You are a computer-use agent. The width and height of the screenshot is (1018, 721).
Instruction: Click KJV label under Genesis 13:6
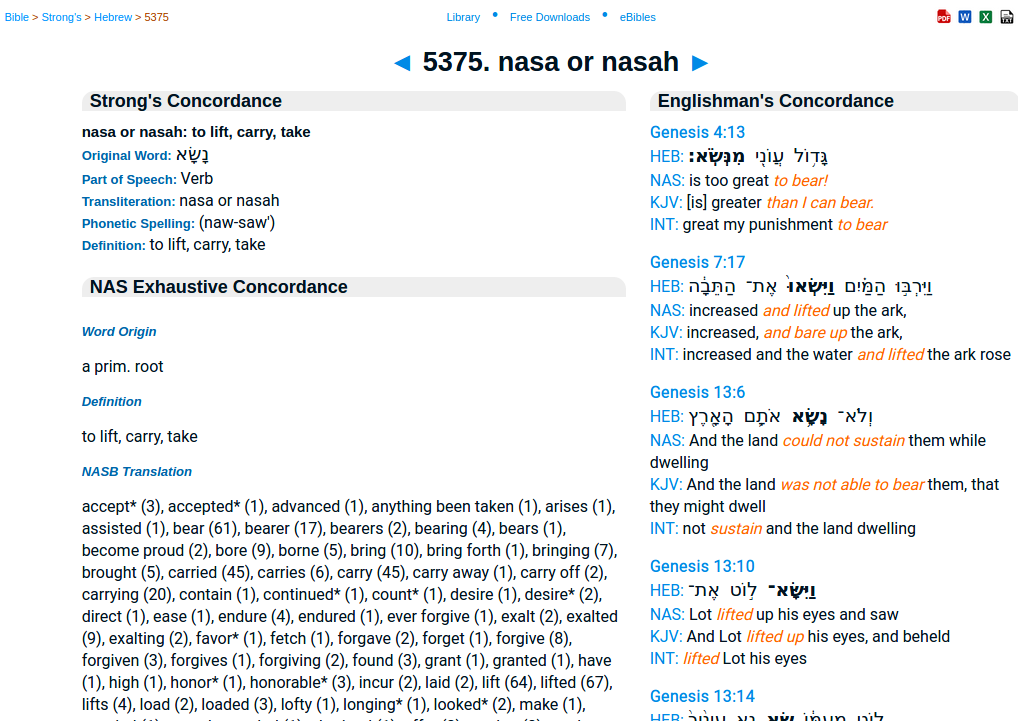tap(666, 484)
